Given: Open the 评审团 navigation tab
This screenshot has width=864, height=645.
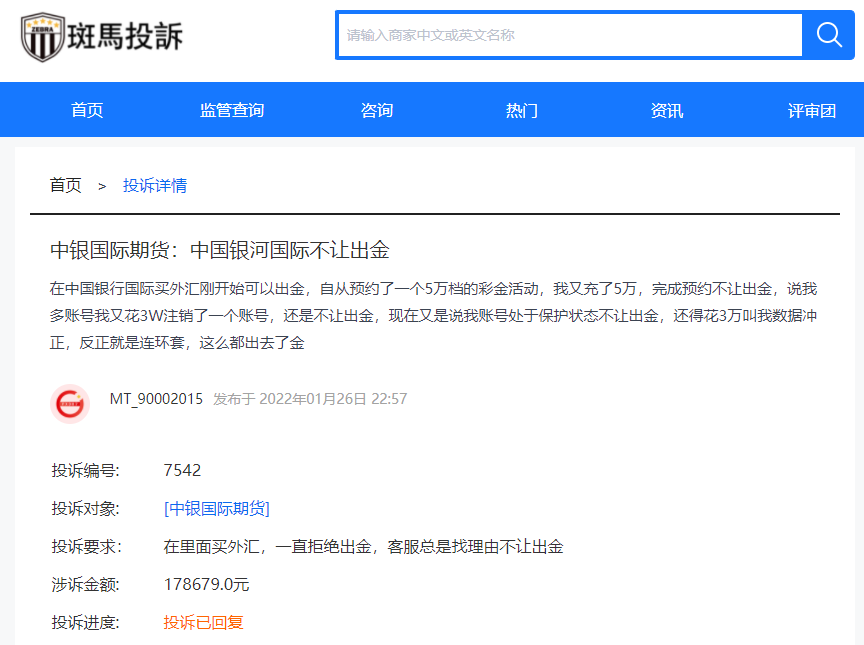Looking at the screenshot, I should (812, 110).
